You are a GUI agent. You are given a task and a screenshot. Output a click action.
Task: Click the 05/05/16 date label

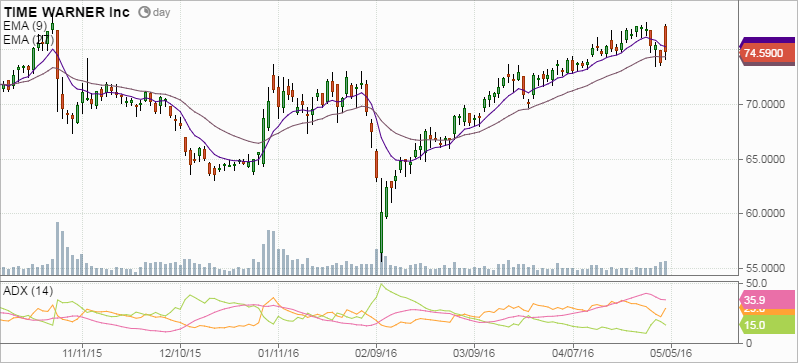tap(671, 352)
